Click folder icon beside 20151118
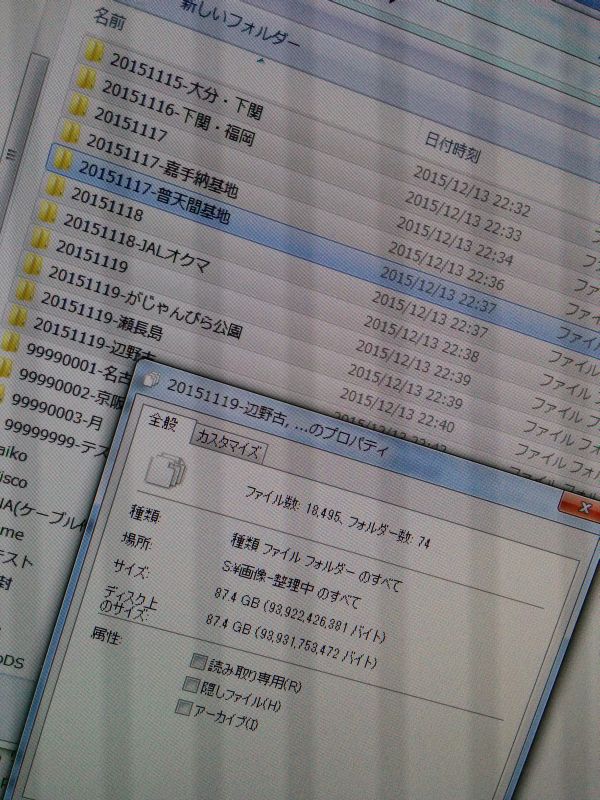600x800 pixels. (56, 186)
